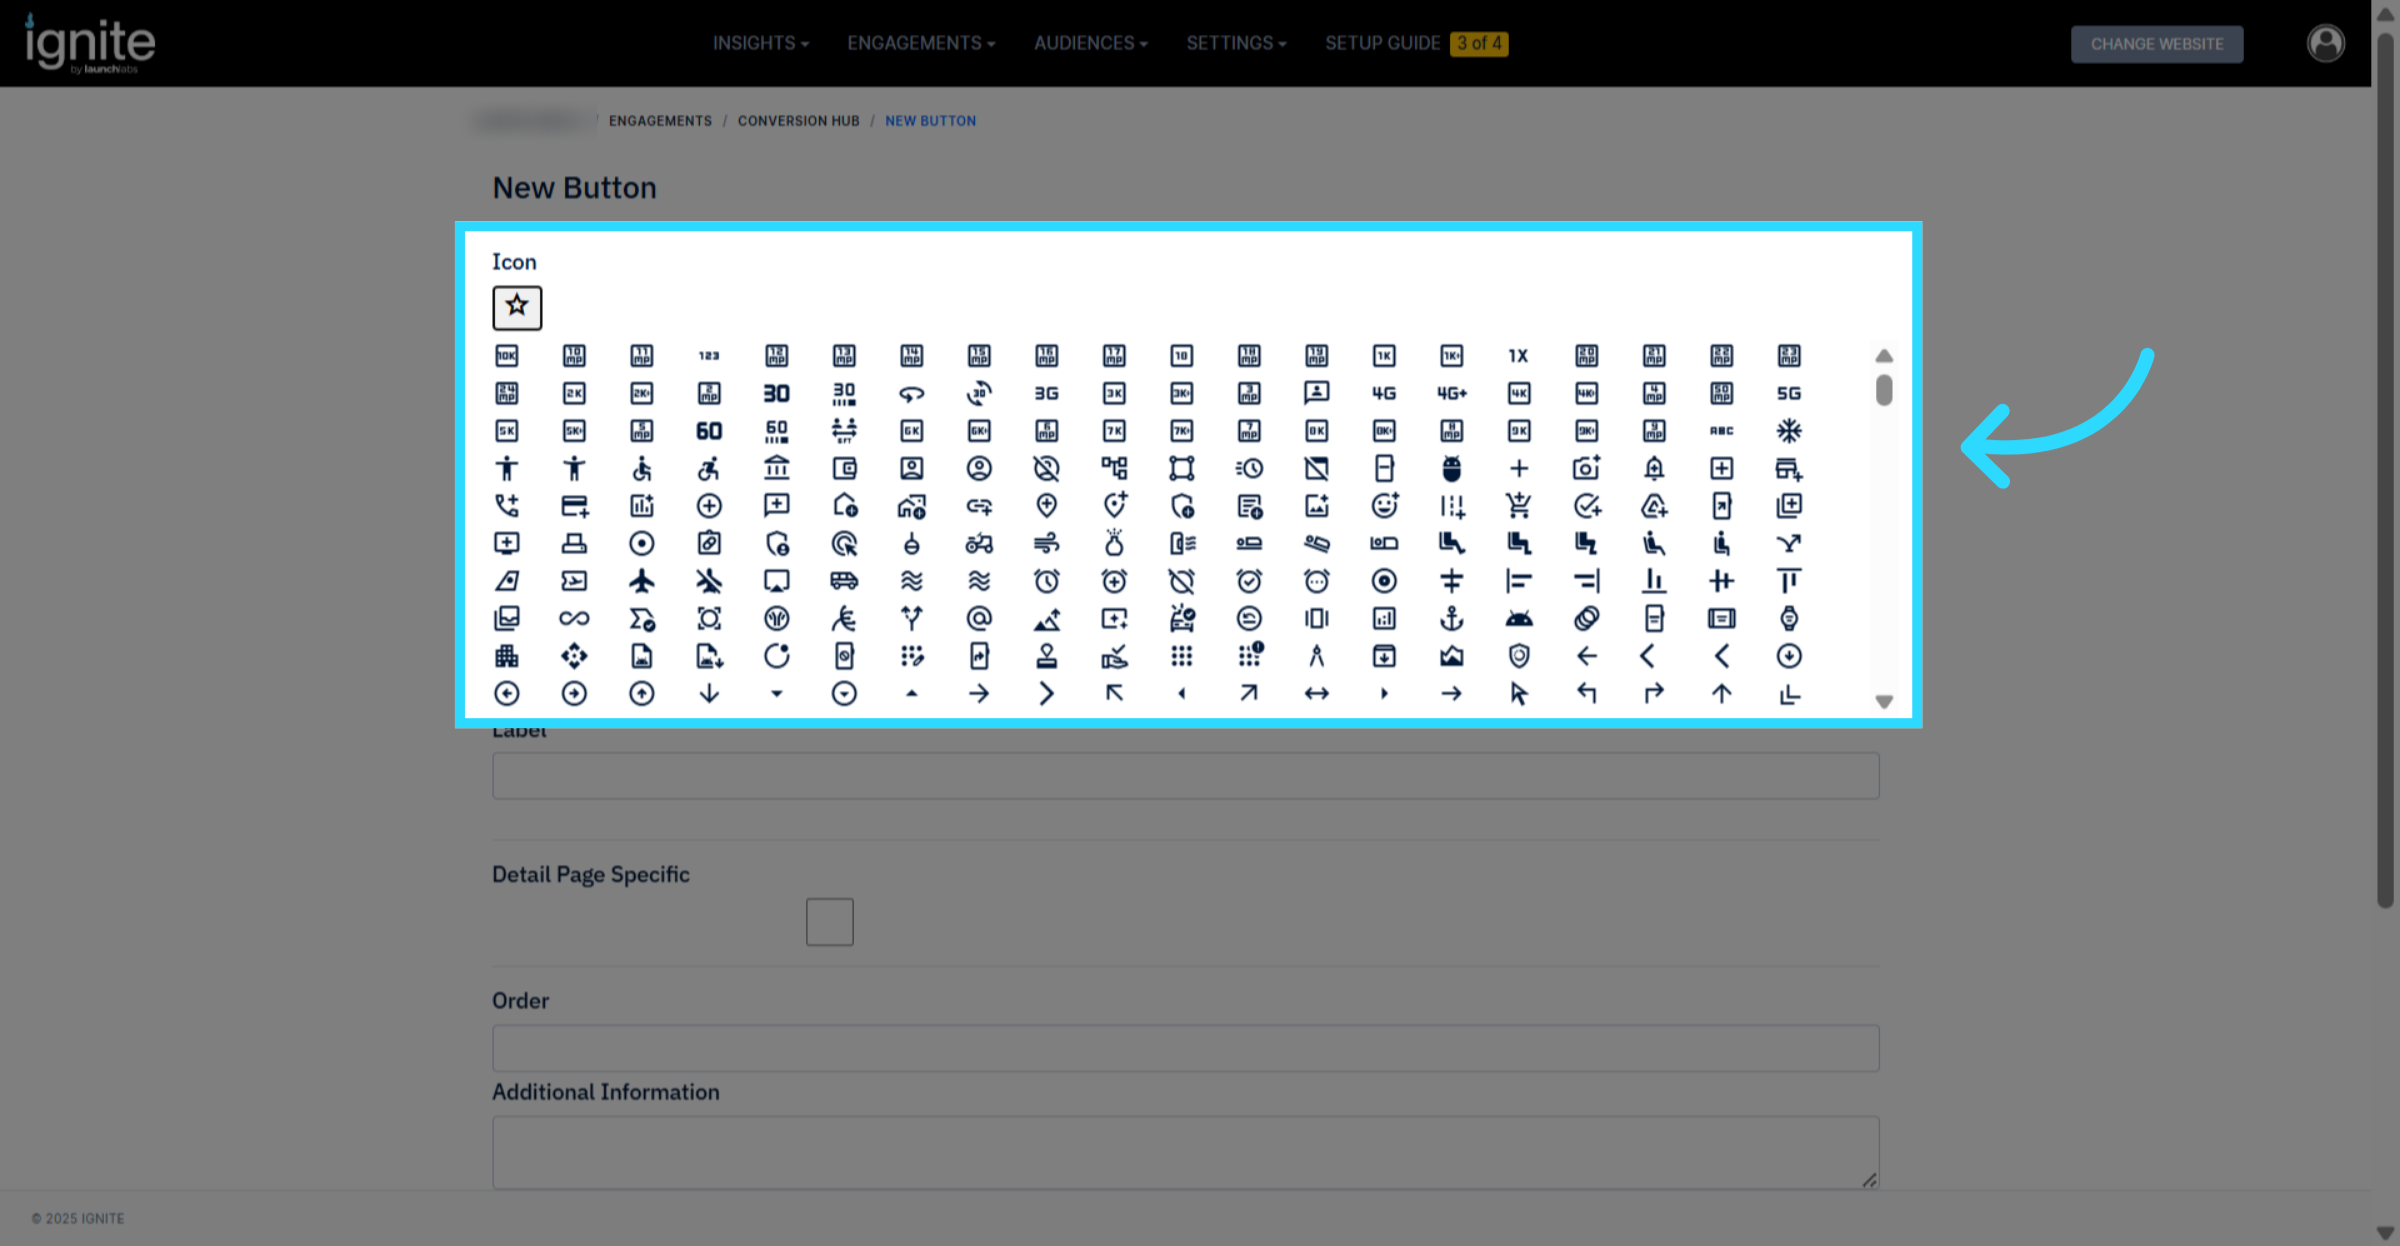
Task: Go to Conversion Hub breadcrumb
Action: point(798,121)
